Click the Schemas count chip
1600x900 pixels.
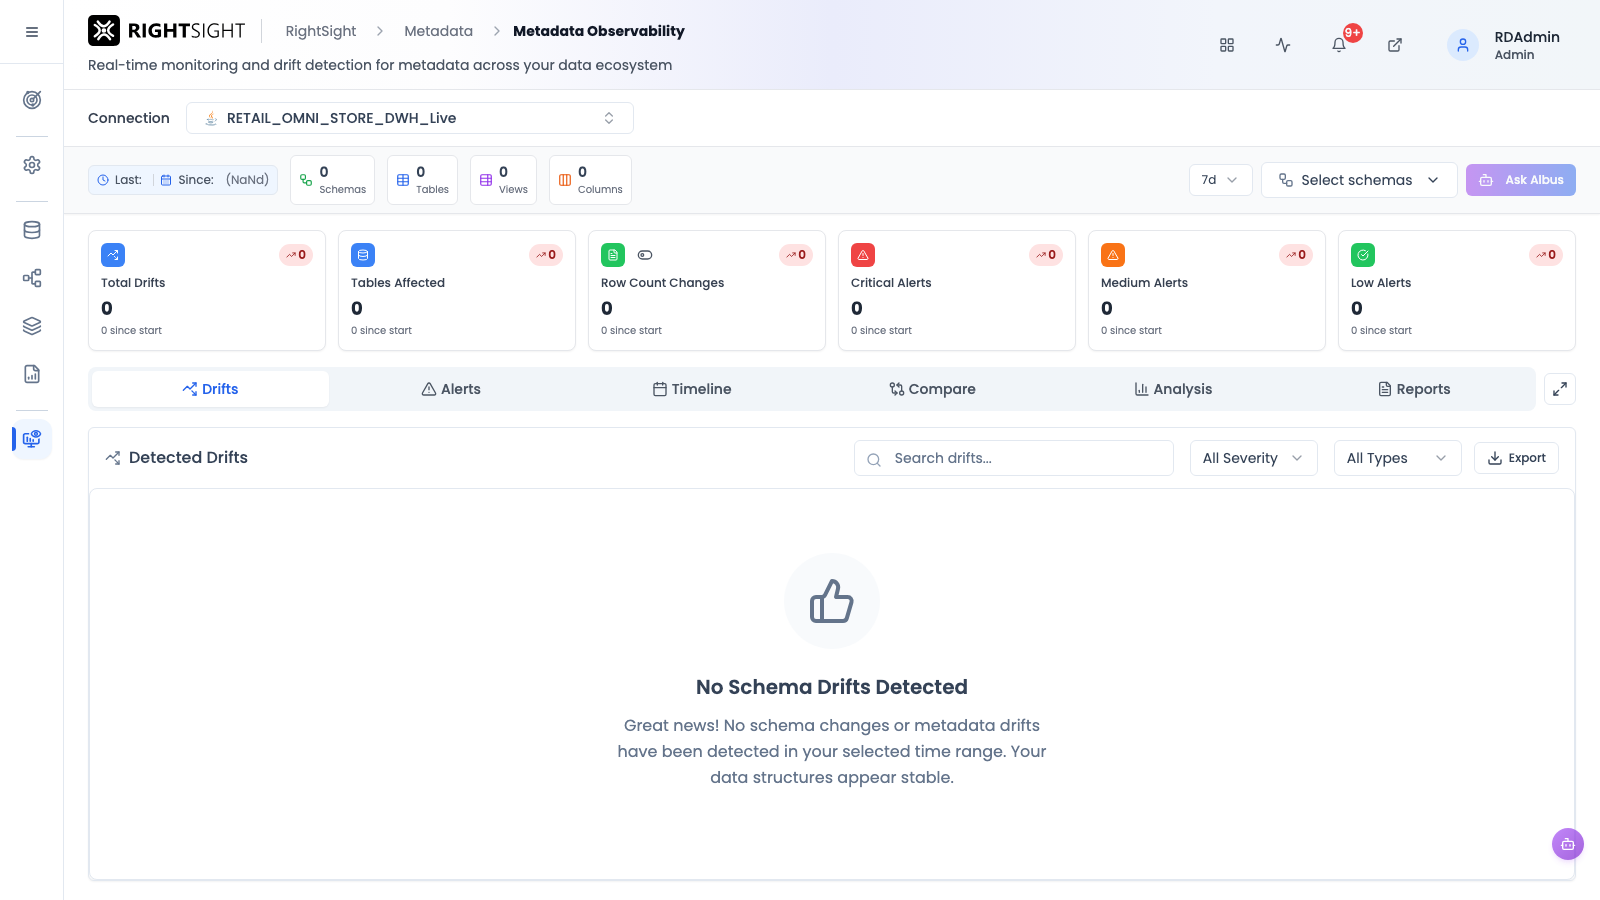pyautogui.click(x=332, y=180)
